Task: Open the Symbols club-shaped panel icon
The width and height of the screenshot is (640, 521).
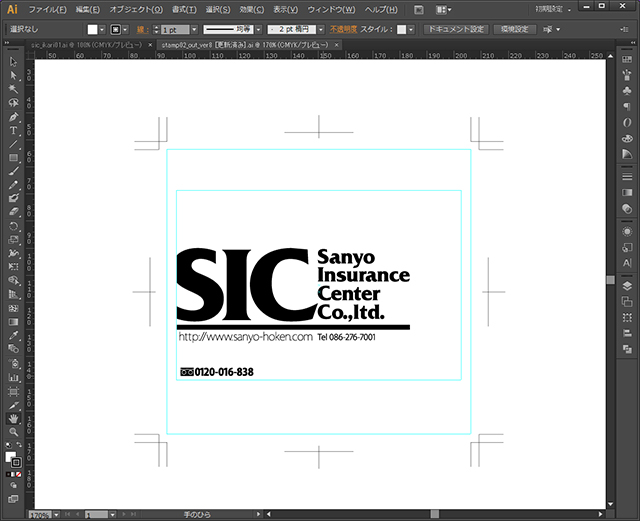Action: tap(627, 91)
